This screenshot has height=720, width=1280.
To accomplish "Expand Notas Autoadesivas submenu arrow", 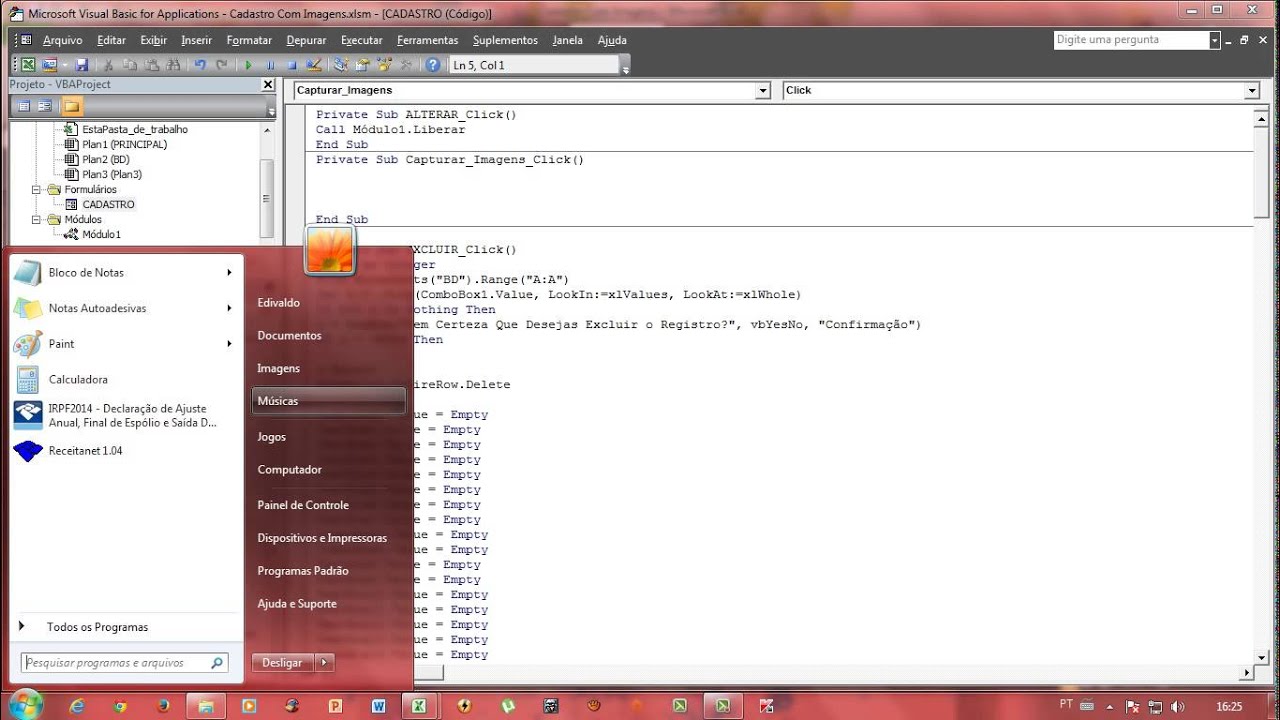I will pos(229,308).
